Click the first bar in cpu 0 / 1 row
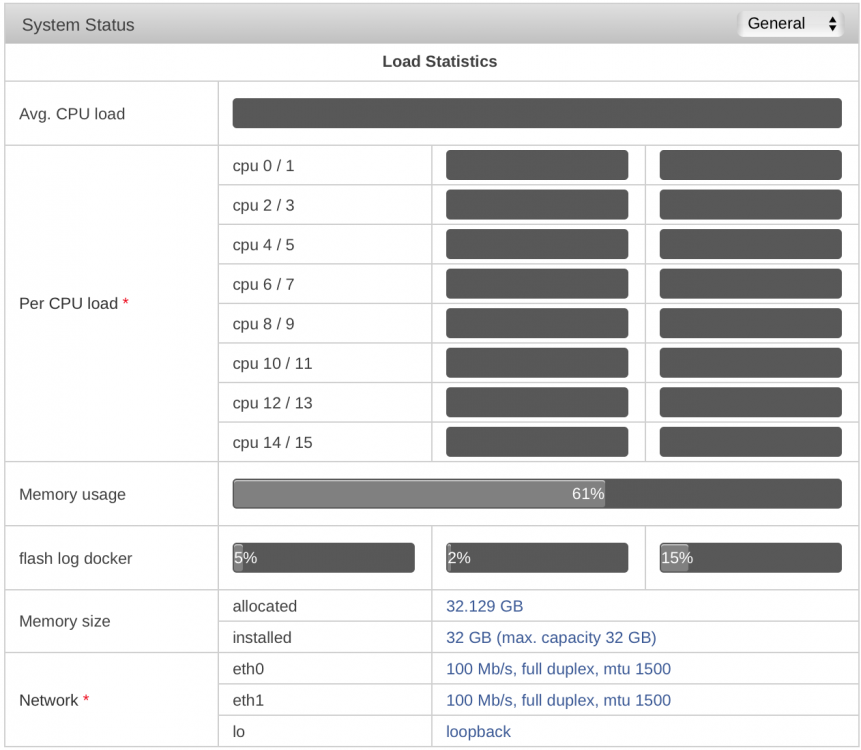 (x=536, y=165)
